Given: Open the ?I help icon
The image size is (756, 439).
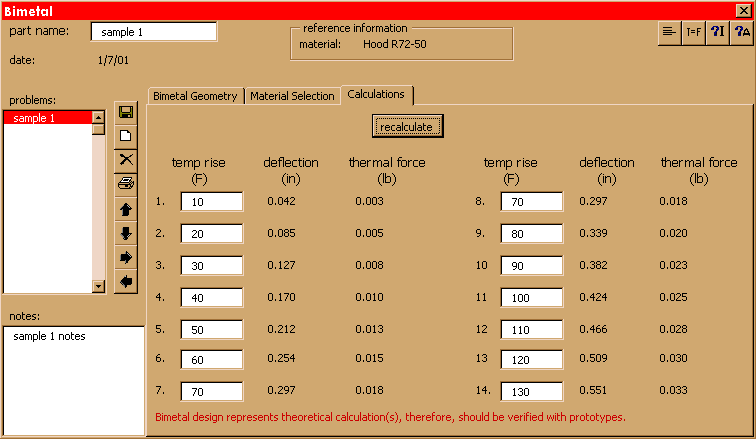Looking at the screenshot, I should [717, 32].
